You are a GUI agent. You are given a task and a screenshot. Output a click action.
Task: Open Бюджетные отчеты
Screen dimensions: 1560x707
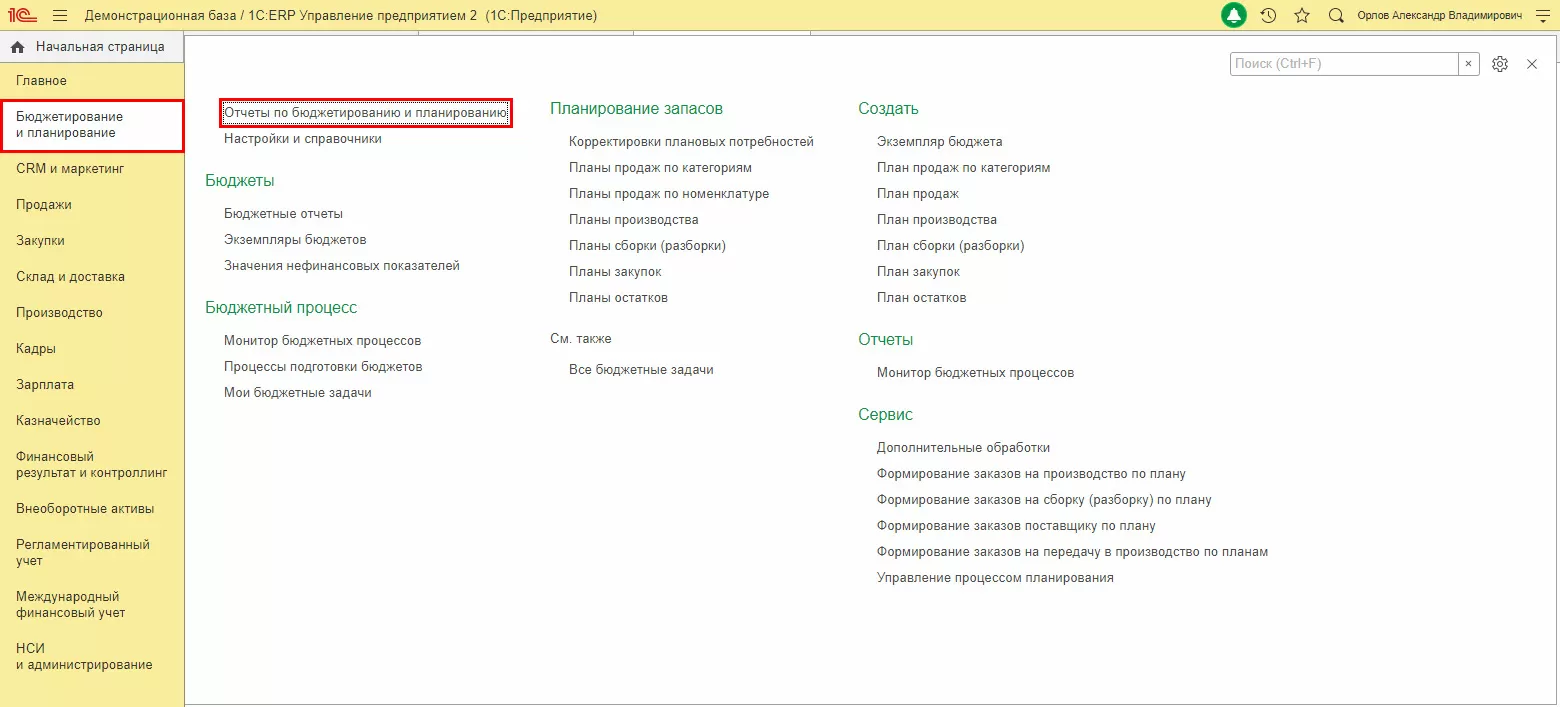point(283,214)
